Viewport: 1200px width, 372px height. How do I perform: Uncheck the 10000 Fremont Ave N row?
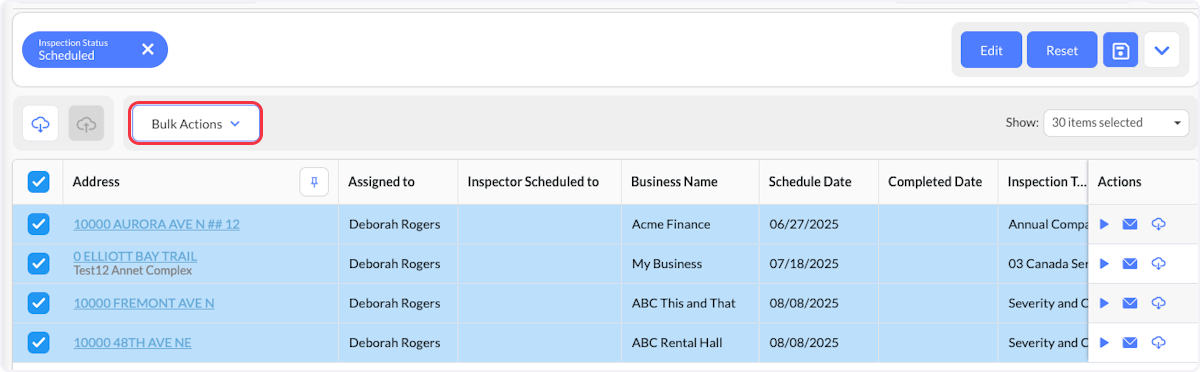tap(38, 303)
